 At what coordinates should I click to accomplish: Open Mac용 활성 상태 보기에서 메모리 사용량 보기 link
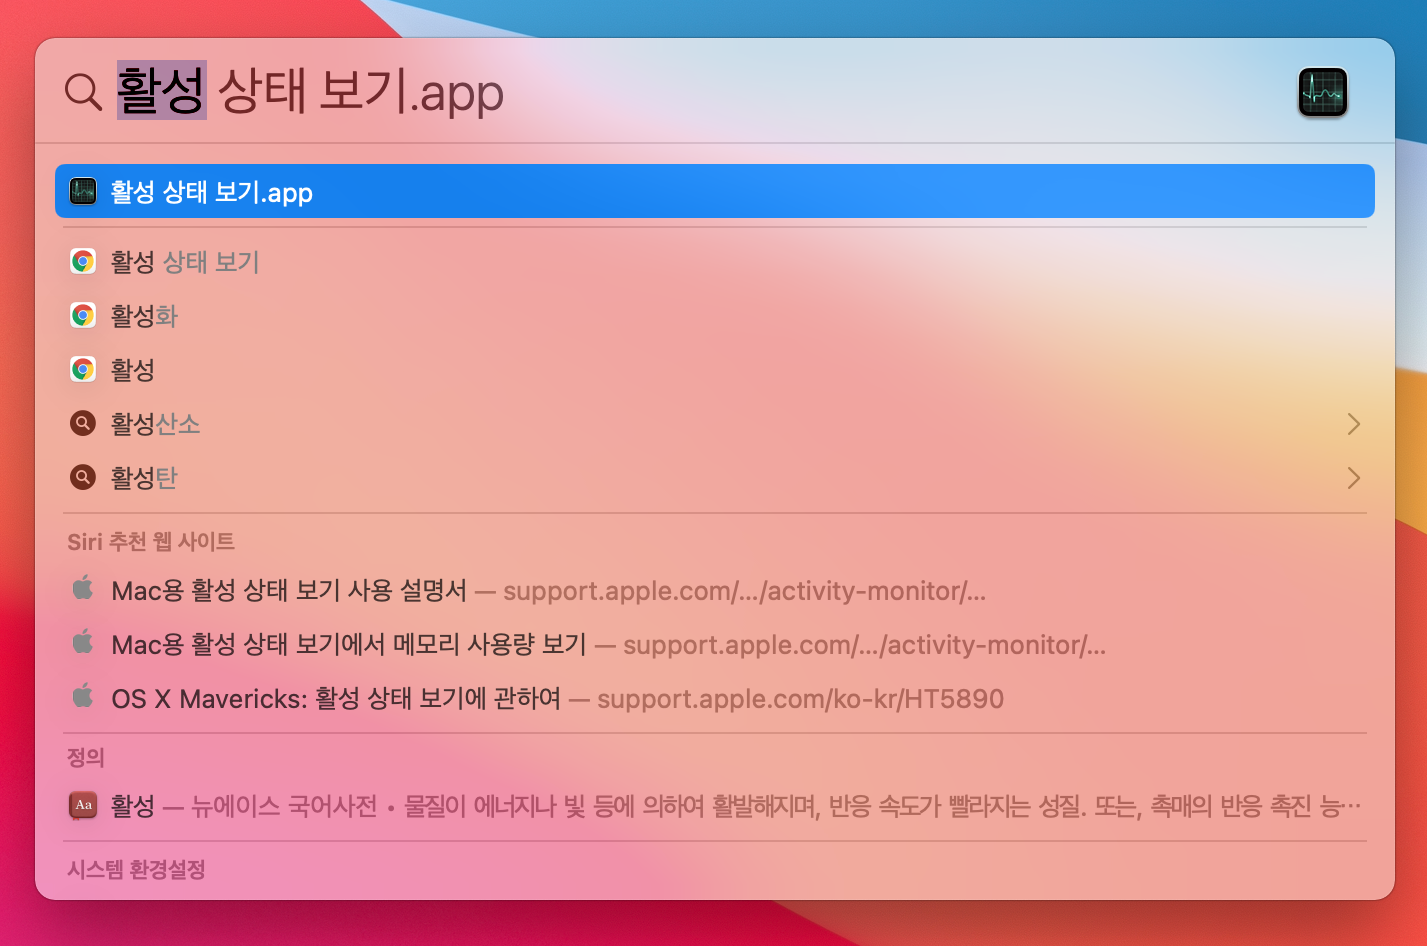pos(715,644)
